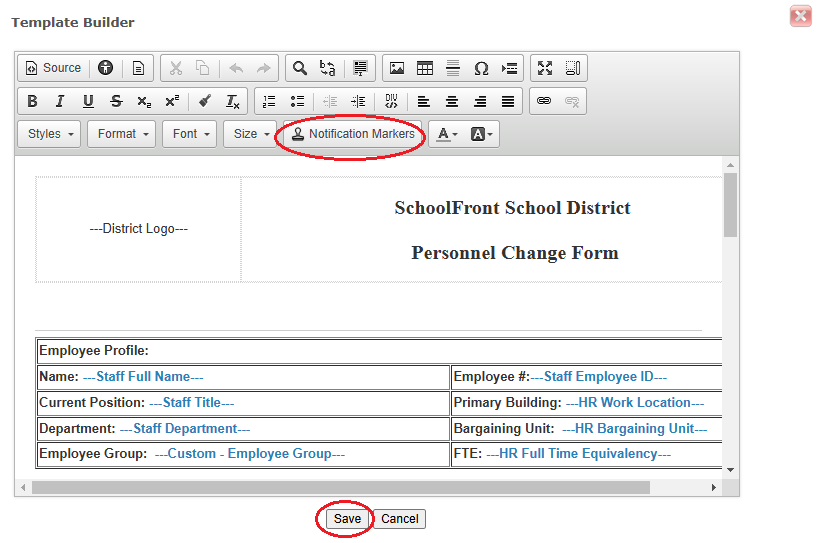Open Find with magnifier icon
819x543 pixels.
[x=300, y=68]
